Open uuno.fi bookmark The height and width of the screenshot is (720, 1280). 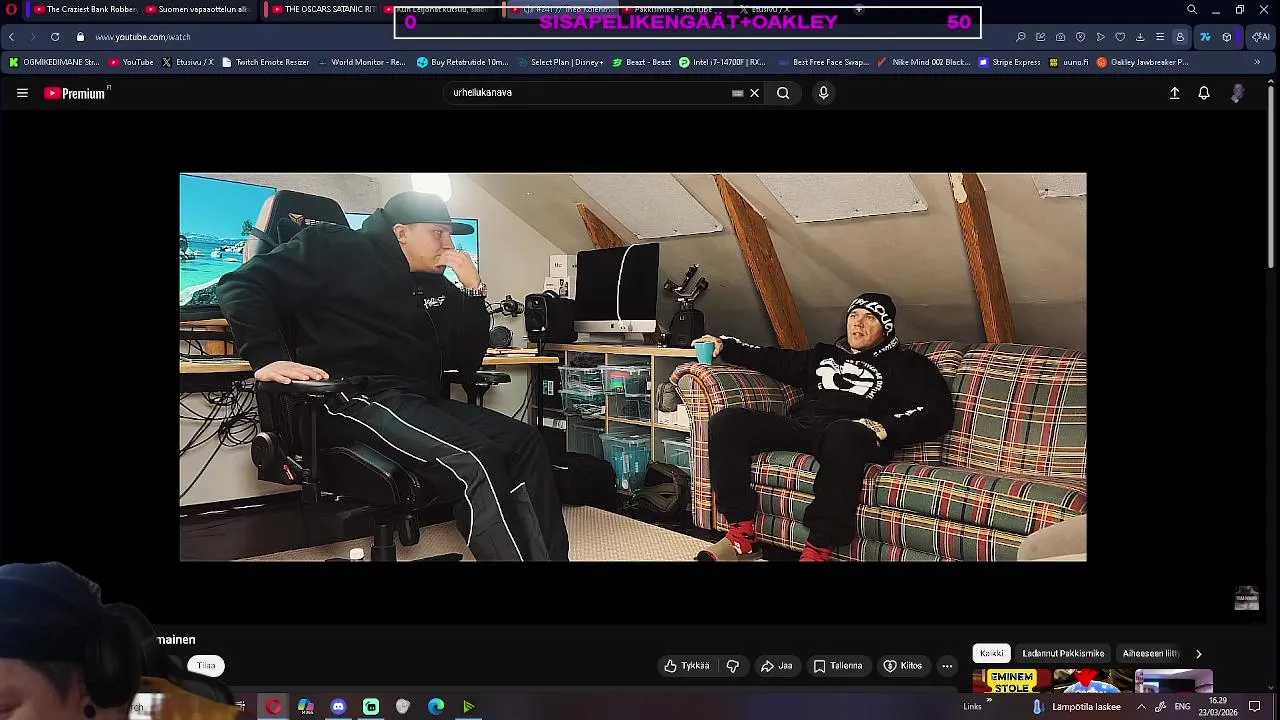point(1068,62)
